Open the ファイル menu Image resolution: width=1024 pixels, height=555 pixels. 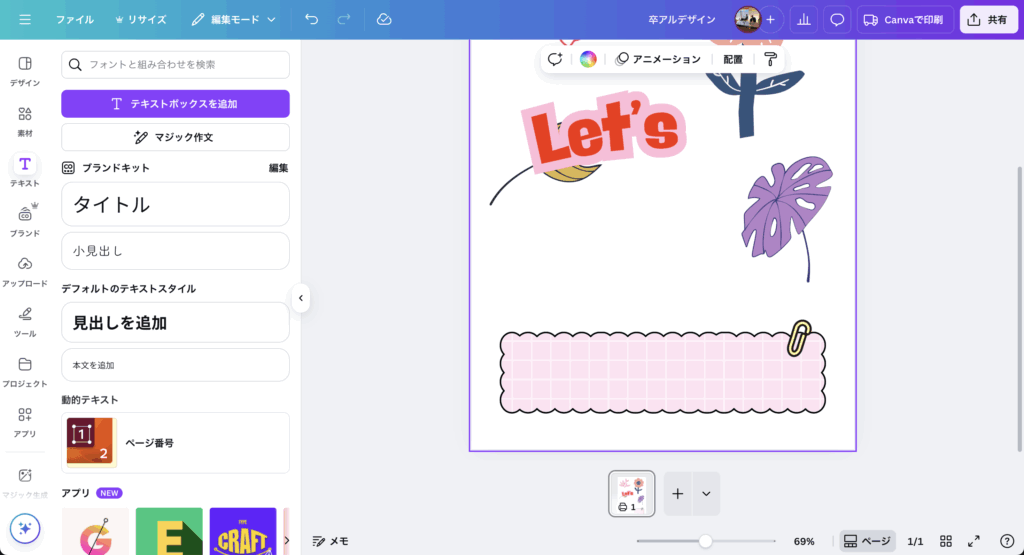75,19
